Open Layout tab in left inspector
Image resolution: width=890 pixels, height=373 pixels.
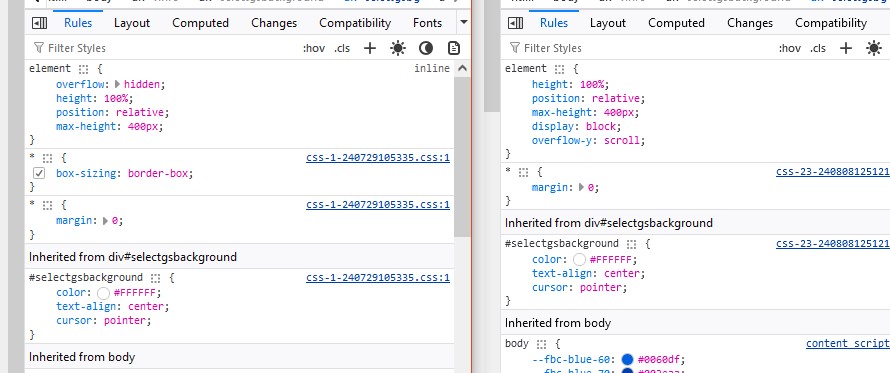[132, 23]
